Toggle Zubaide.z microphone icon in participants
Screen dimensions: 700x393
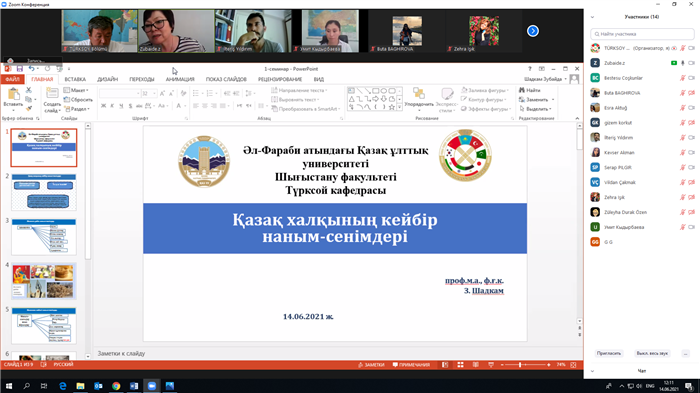tap(683, 63)
